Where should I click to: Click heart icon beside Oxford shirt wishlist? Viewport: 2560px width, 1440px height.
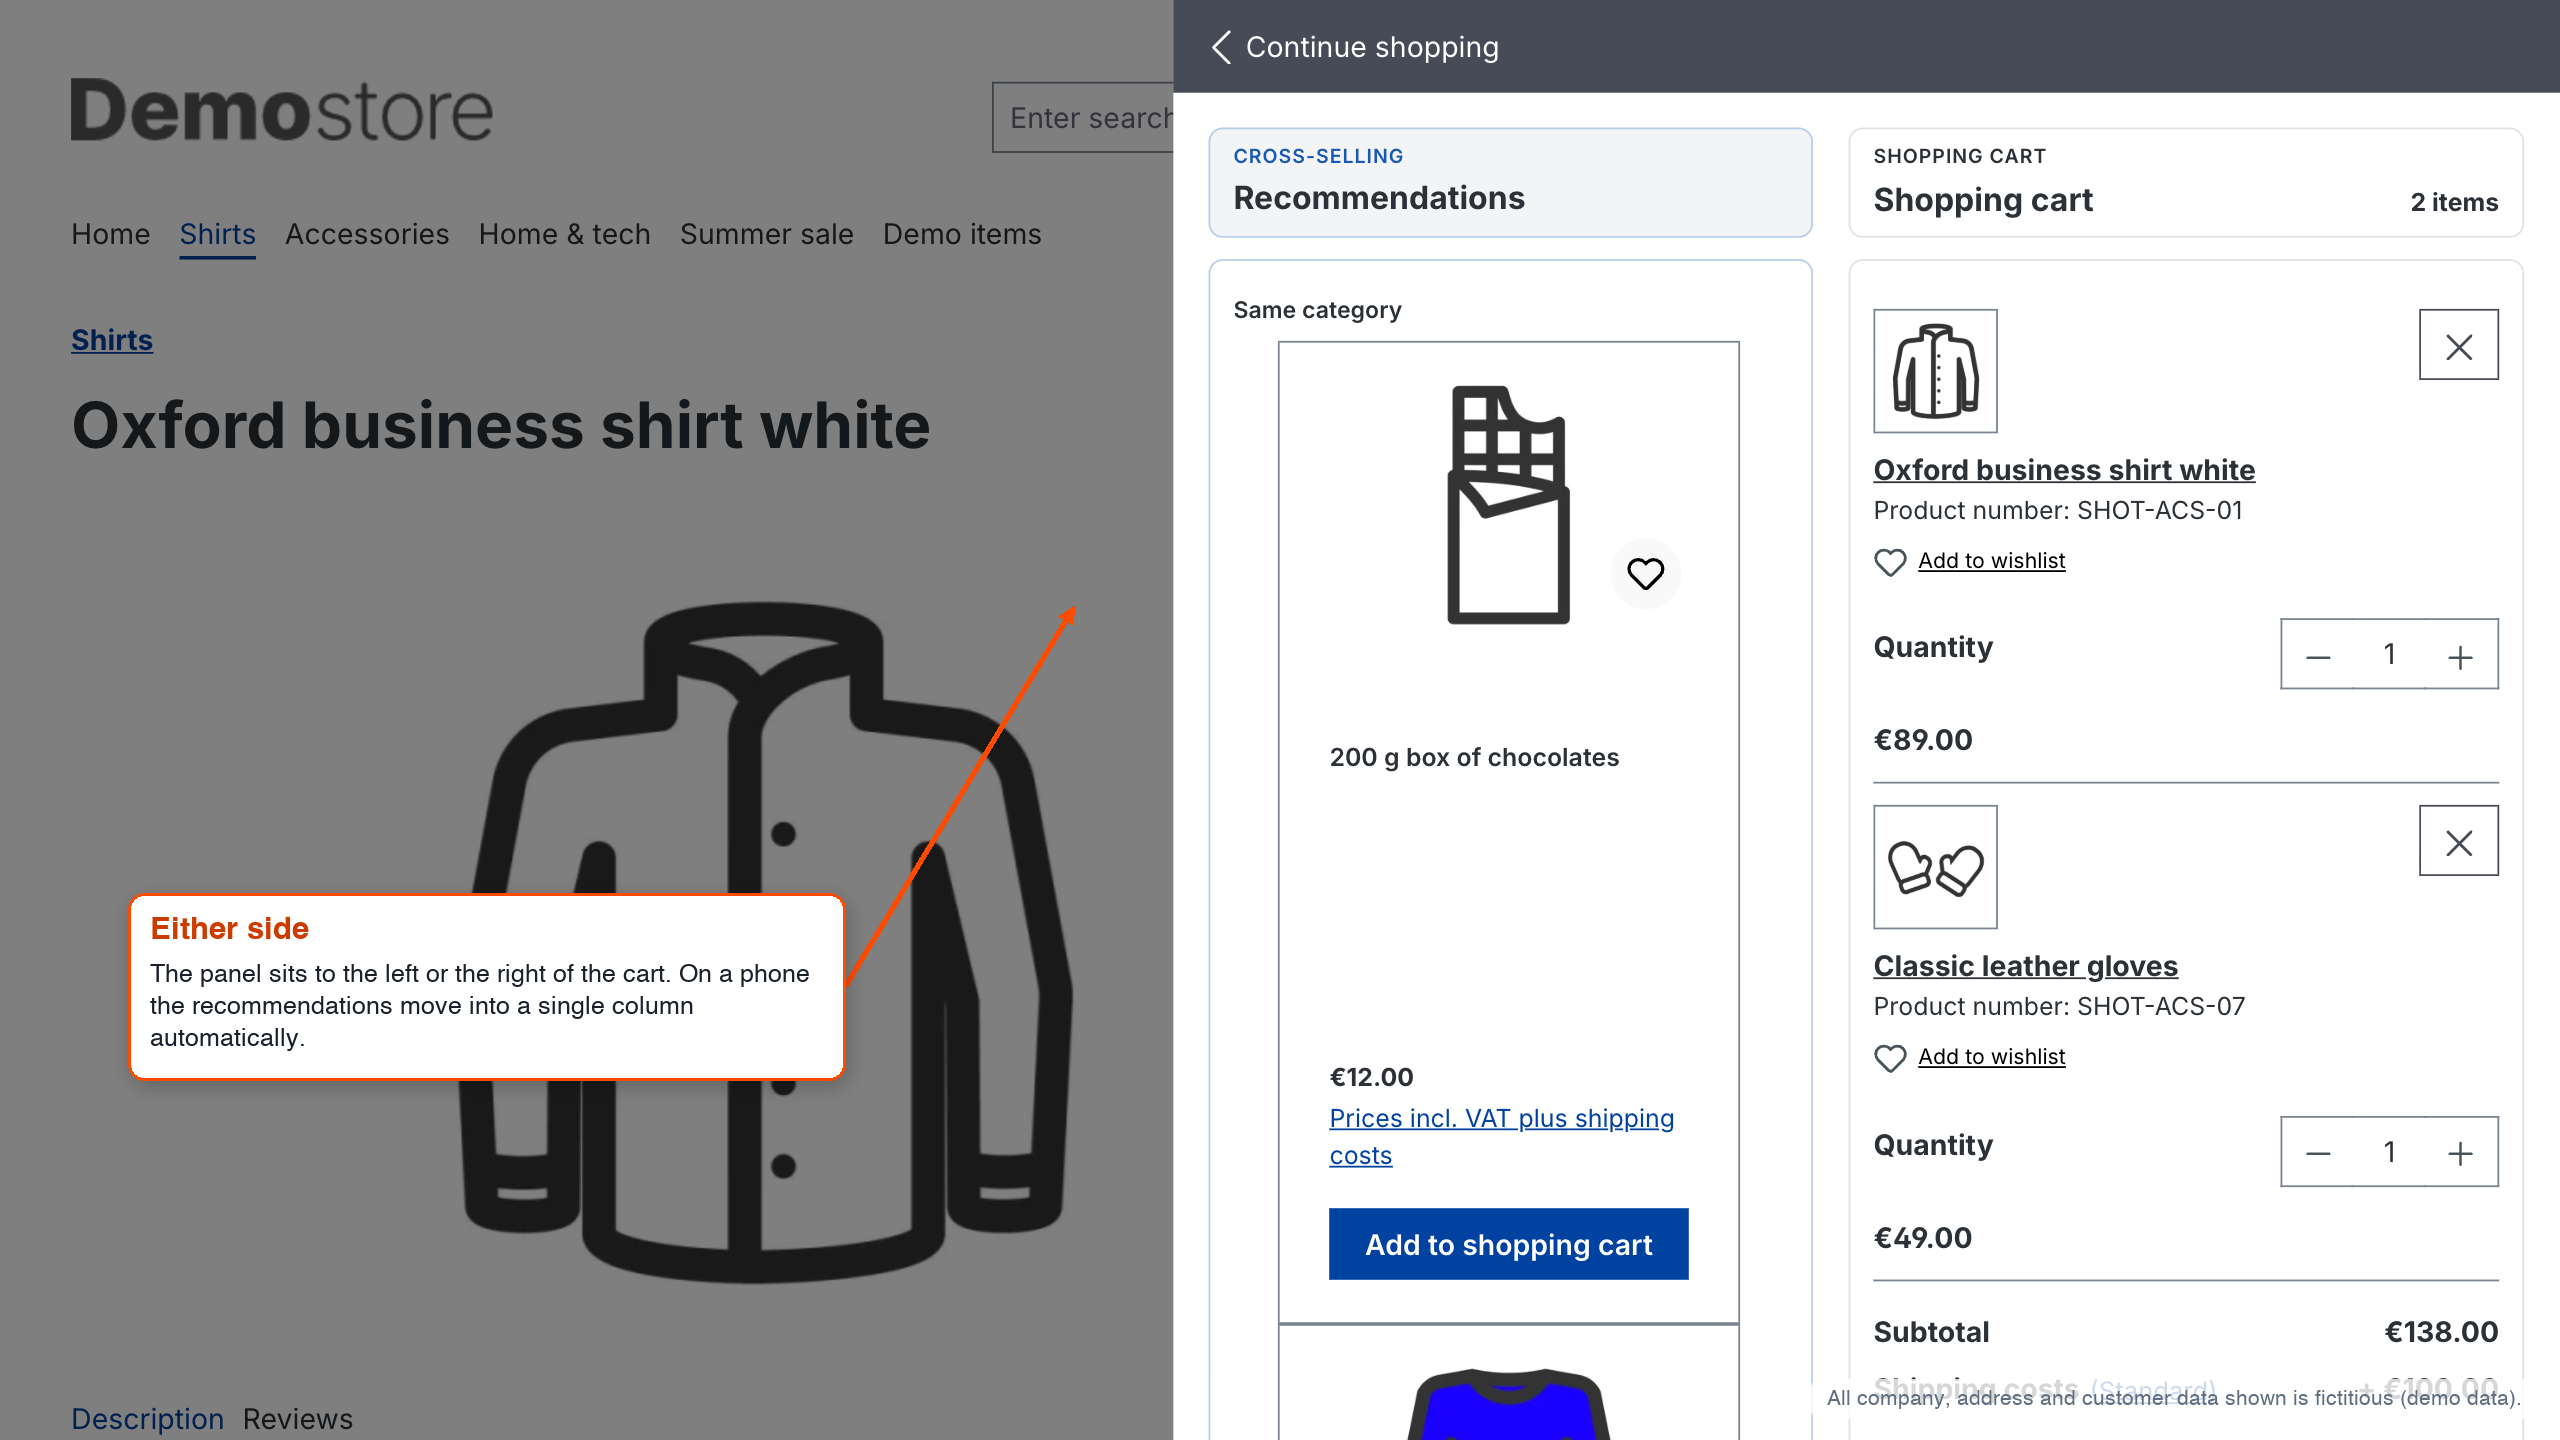click(1889, 562)
